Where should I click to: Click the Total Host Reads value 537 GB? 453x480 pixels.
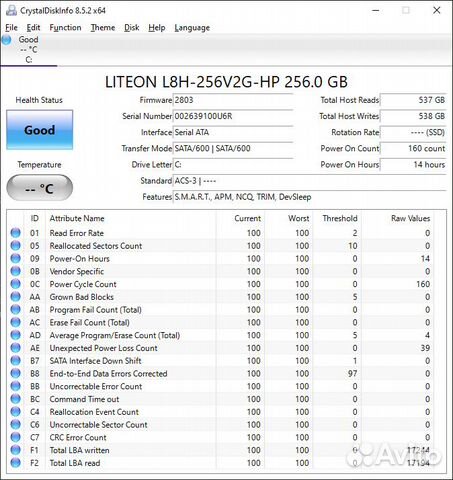[413, 100]
